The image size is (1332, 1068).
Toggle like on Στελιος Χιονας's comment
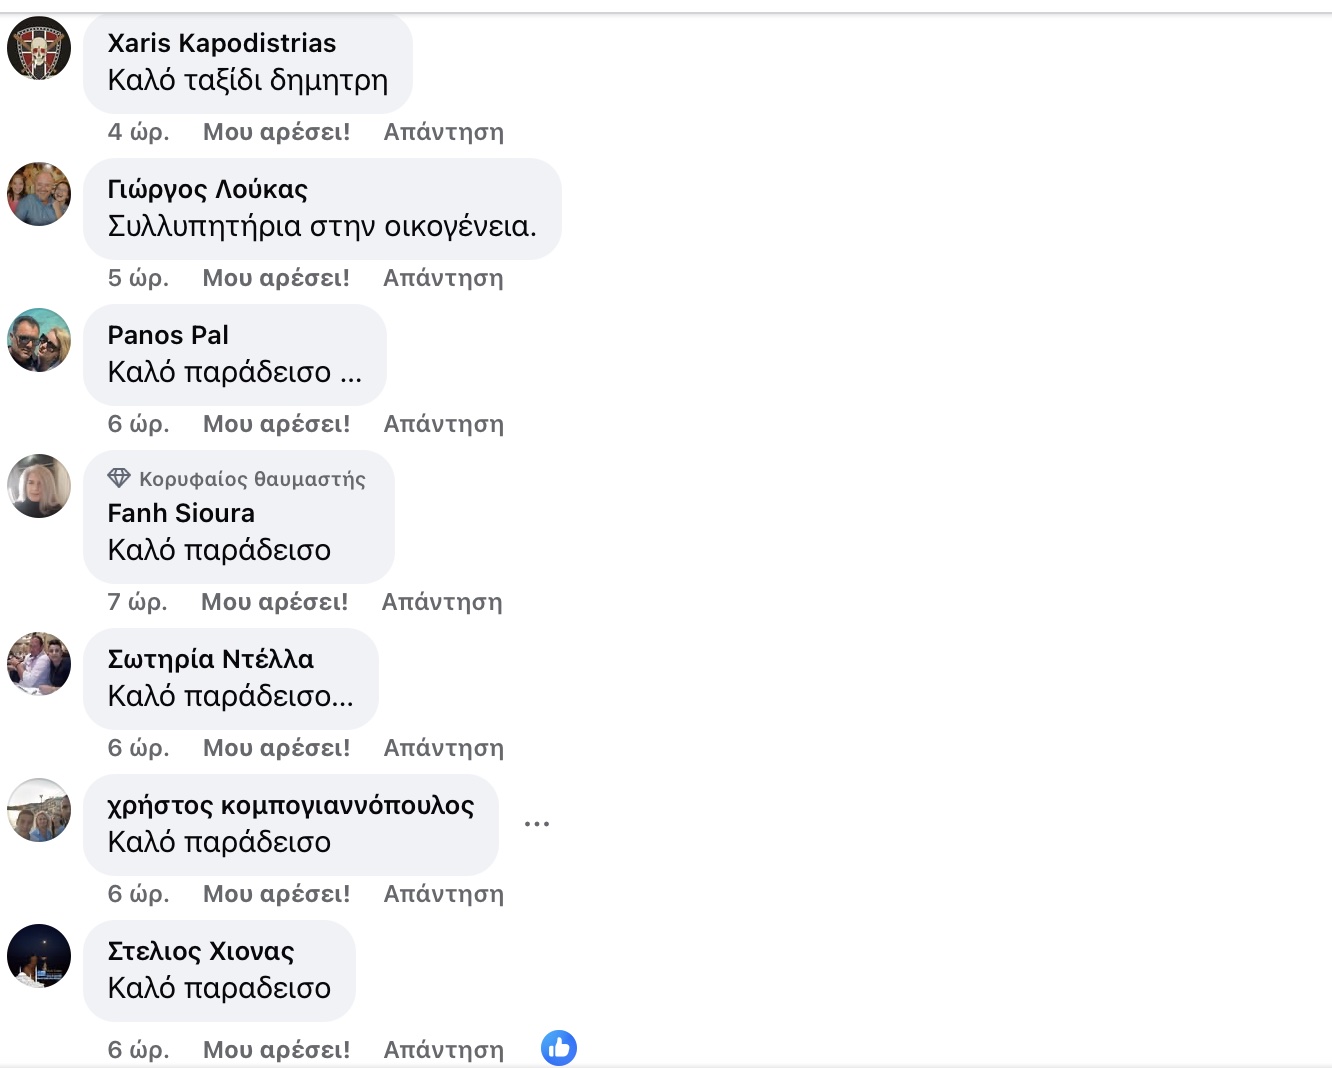pos(276,1050)
